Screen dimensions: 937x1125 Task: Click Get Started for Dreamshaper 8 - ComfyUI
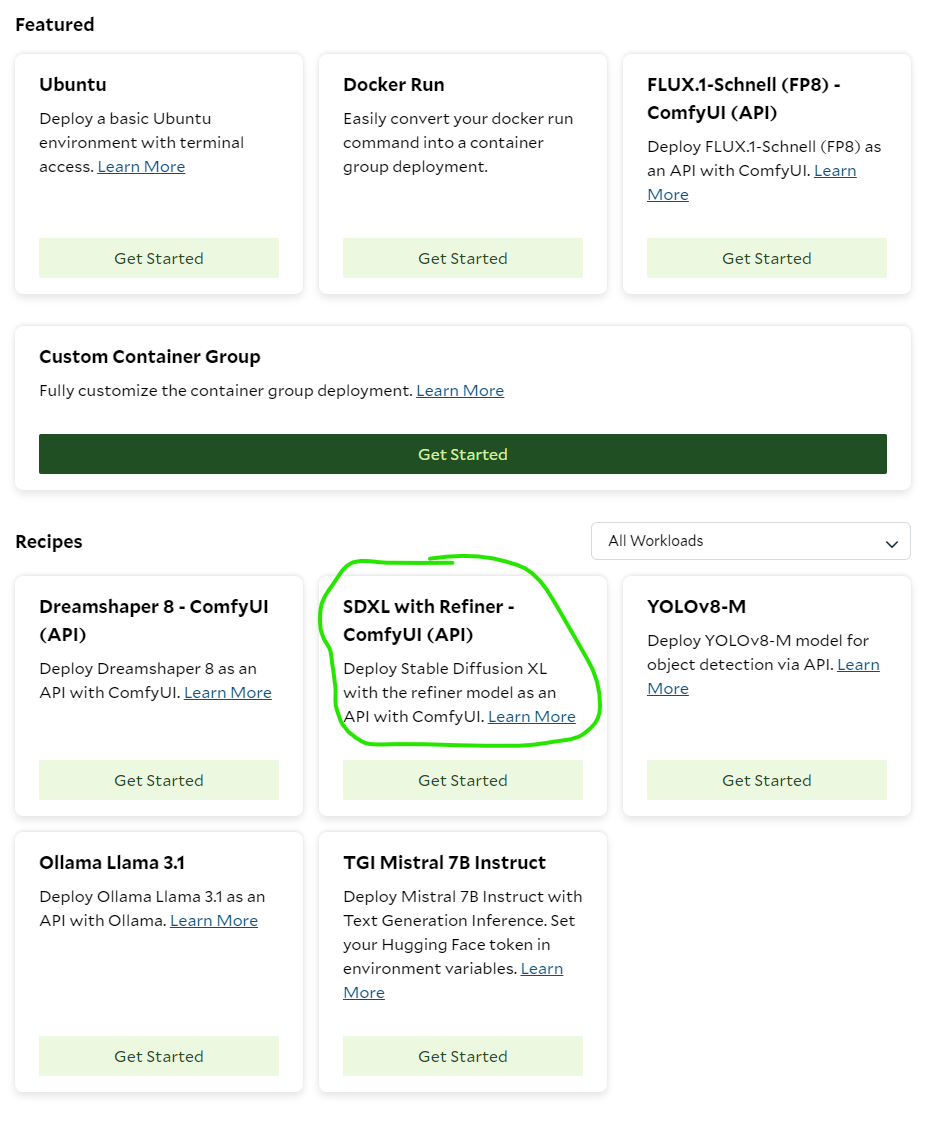tap(159, 781)
